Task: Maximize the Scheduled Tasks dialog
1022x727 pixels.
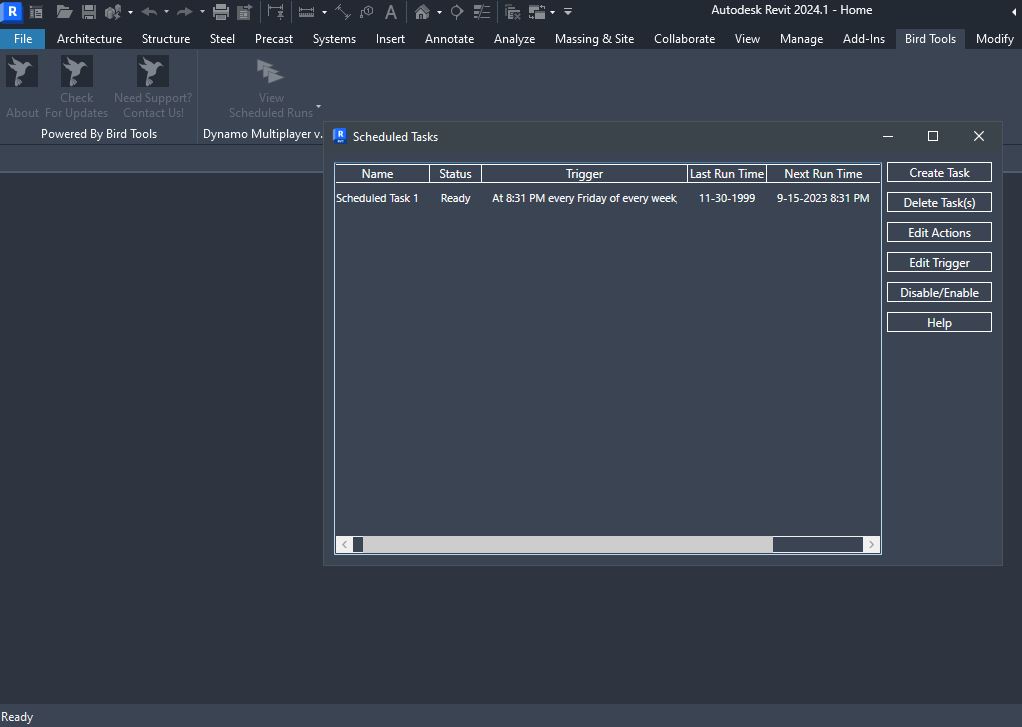Action: coord(933,136)
